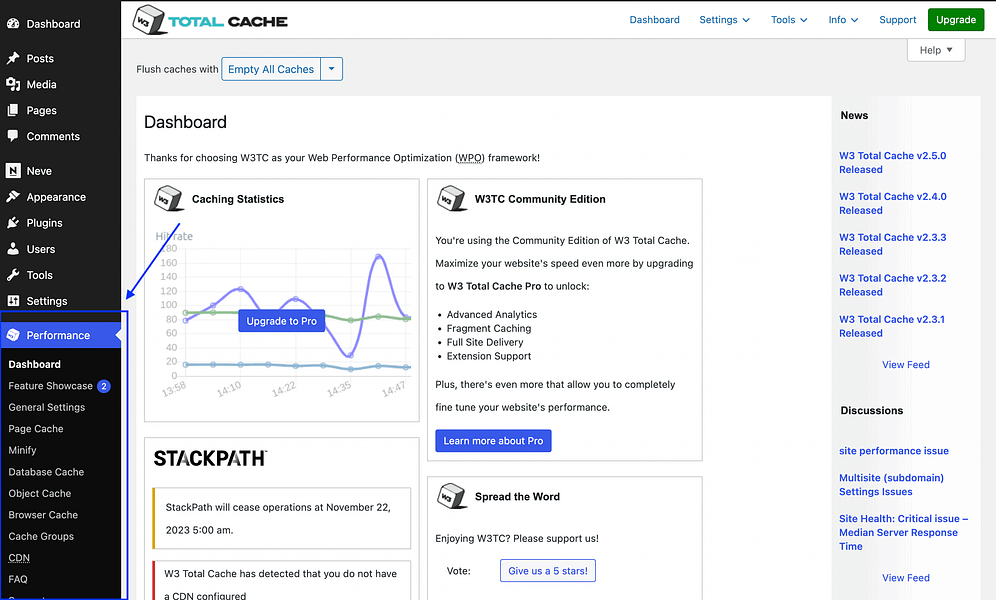Open General Settings under Performance

click(x=47, y=407)
